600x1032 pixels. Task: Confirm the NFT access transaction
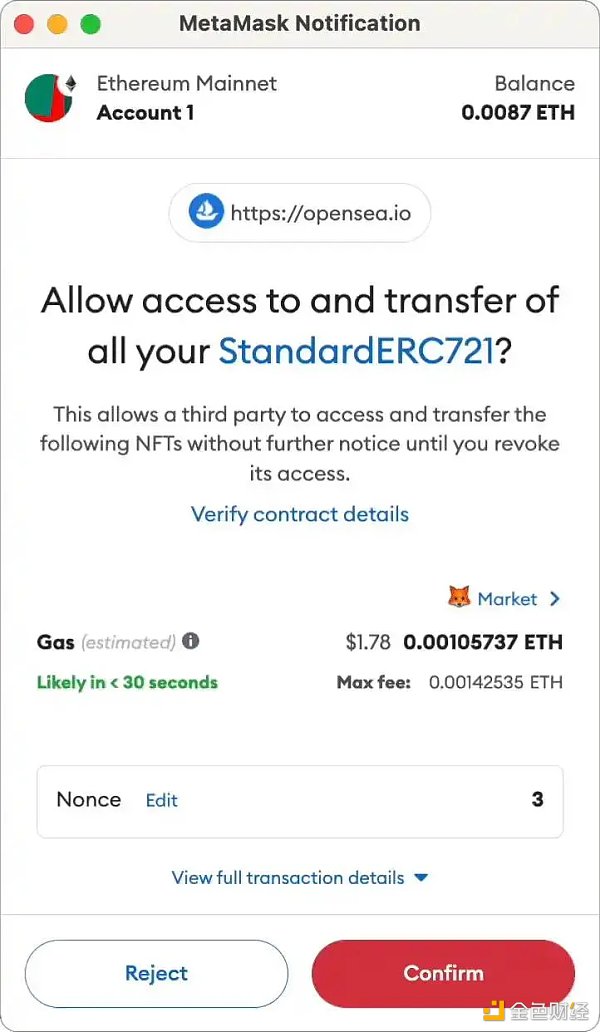pyautogui.click(x=443, y=973)
